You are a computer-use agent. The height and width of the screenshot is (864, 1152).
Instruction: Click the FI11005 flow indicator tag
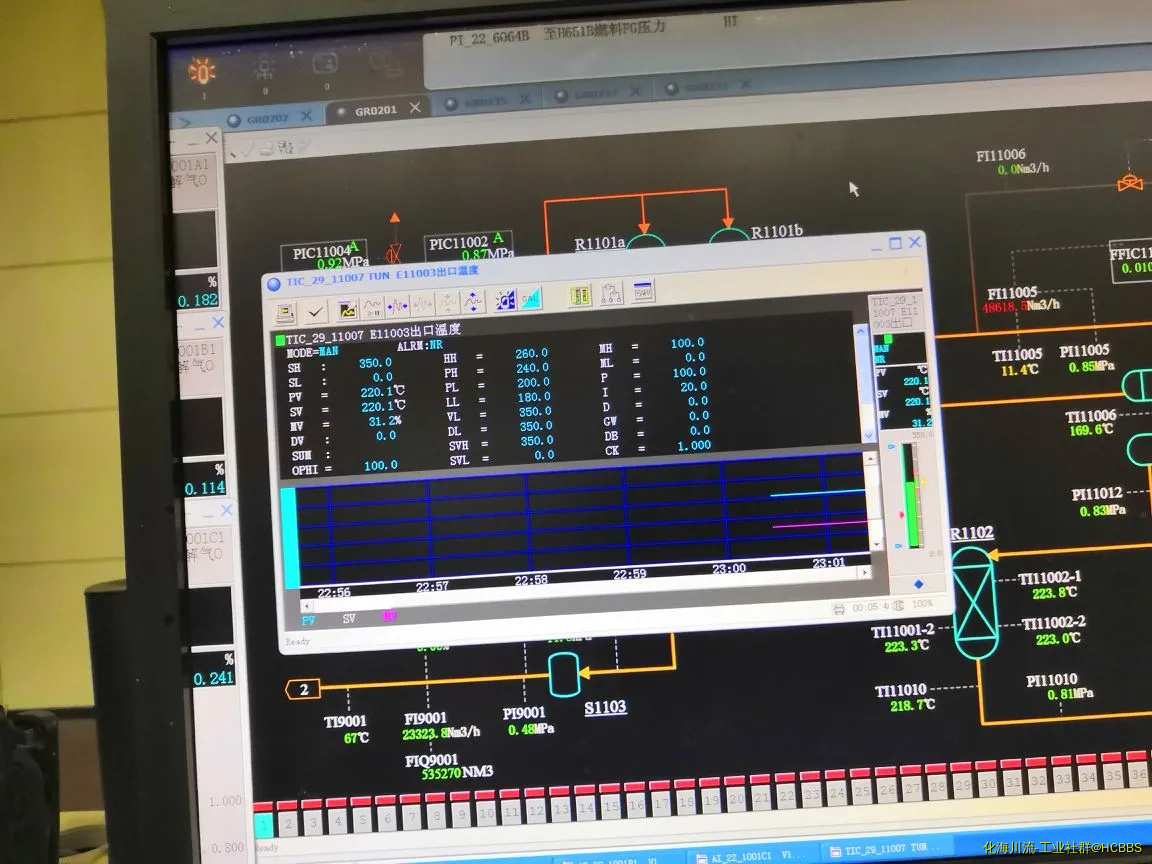pyautogui.click(x=1012, y=292)
